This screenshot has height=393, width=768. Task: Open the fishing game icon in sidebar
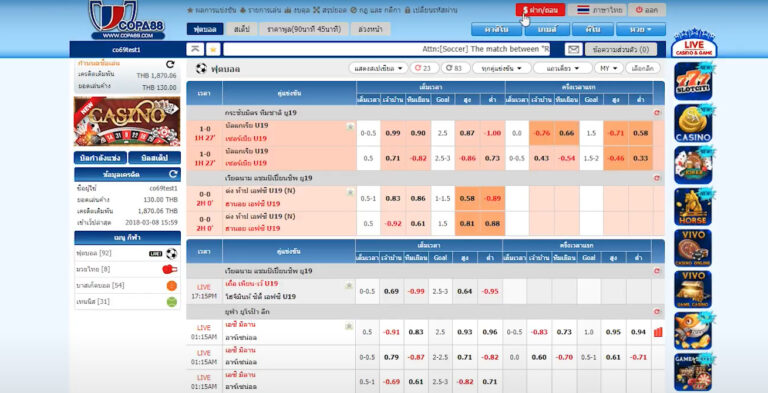[x=693, y=331]
